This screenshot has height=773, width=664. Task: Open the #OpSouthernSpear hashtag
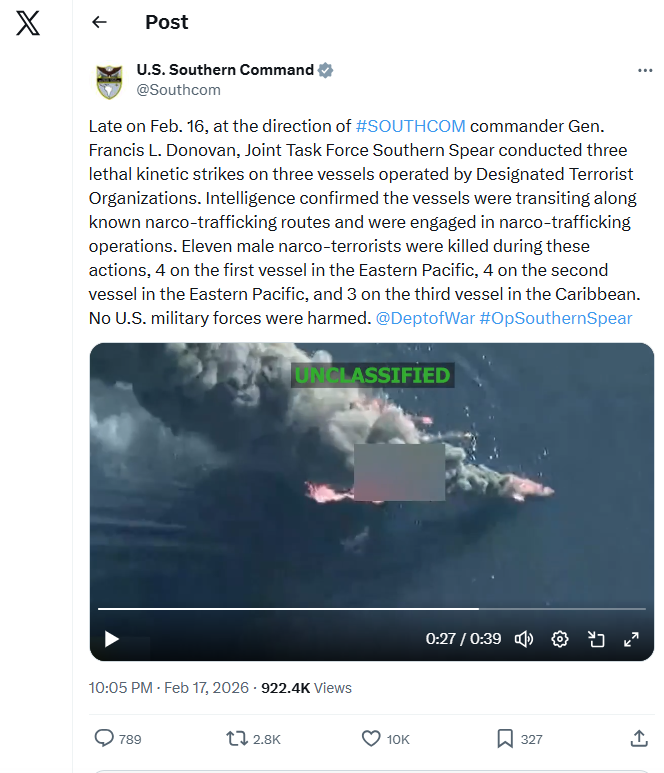coord(556,318)
